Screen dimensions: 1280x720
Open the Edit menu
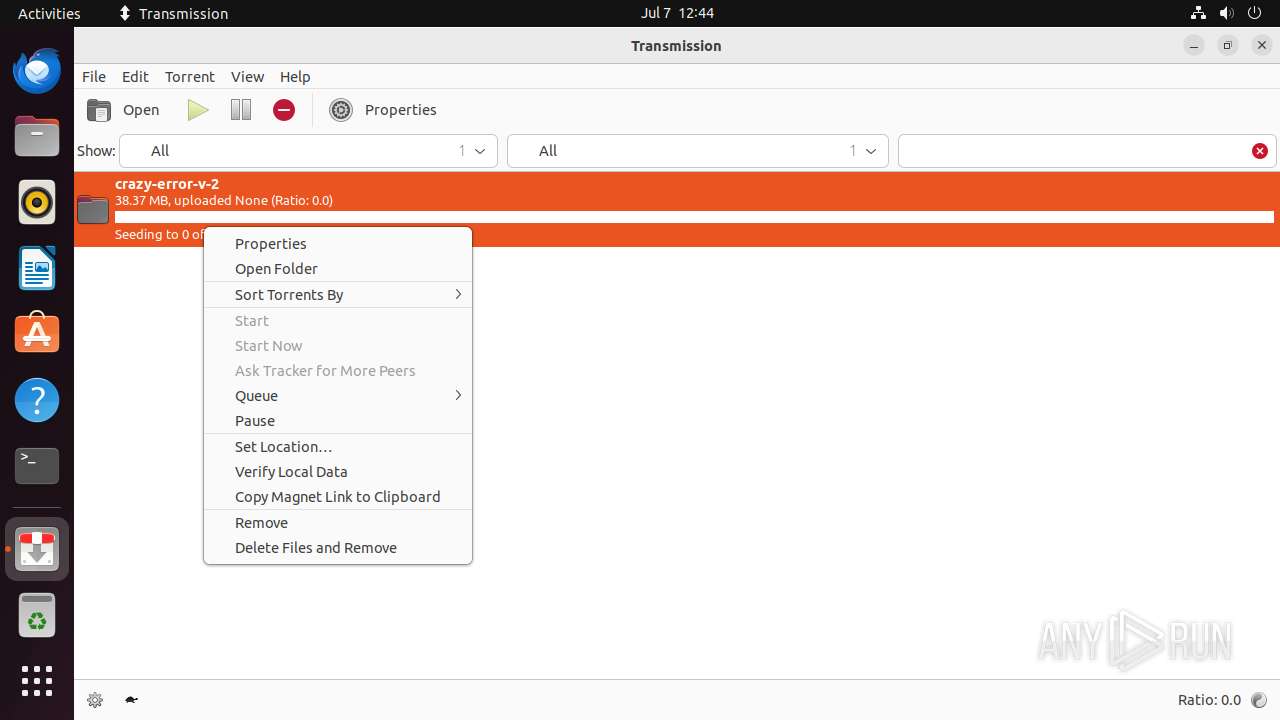click(135, 77)
